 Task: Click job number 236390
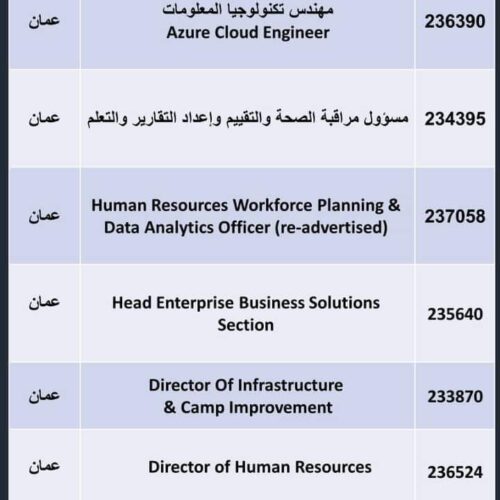(x=455, y=22)
